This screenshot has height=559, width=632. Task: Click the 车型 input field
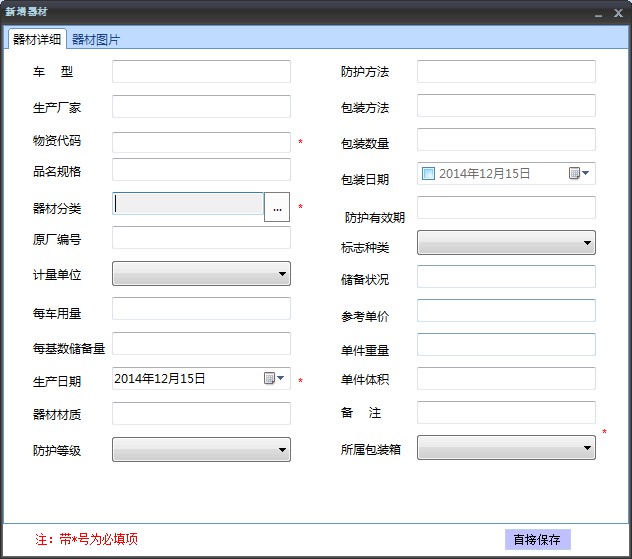pyautogui.click(x=201, y=72)
